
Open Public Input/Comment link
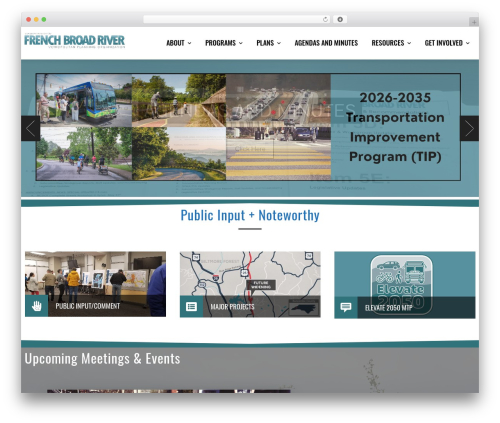click(x=88, y=306)
